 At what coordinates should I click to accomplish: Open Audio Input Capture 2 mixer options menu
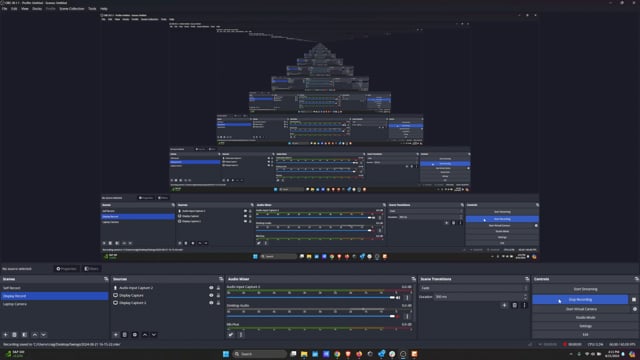click(x=407, y=298)
